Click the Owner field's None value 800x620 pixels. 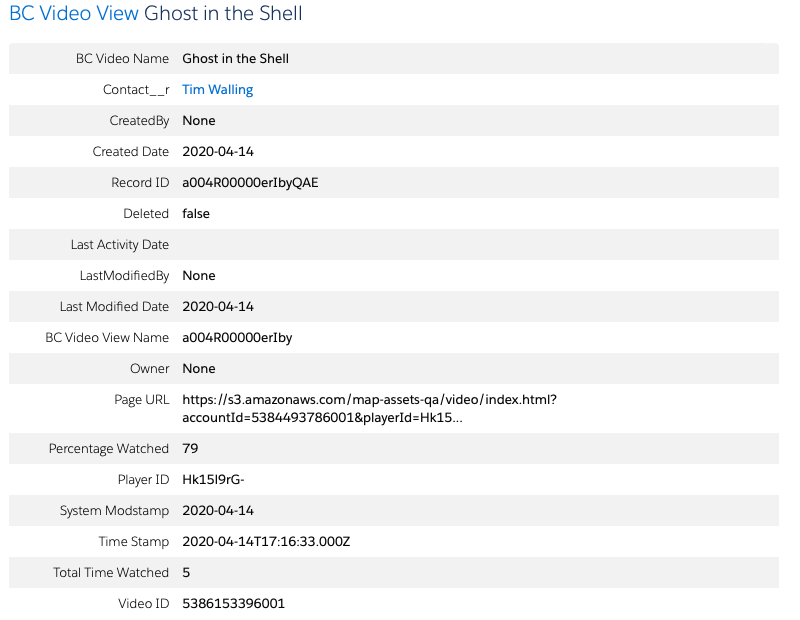(x=198, y=369)
